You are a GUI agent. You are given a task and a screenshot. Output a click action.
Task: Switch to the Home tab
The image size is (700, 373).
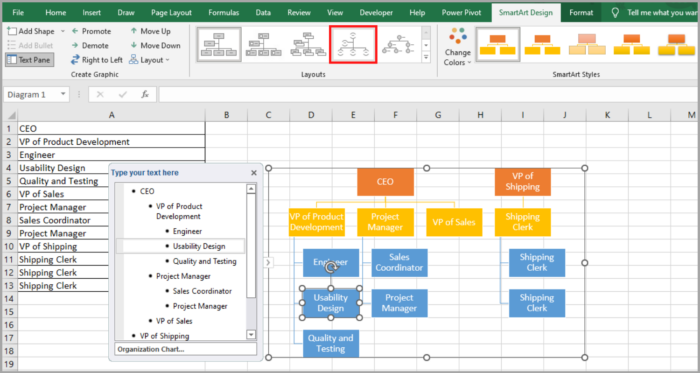(56, 12)
